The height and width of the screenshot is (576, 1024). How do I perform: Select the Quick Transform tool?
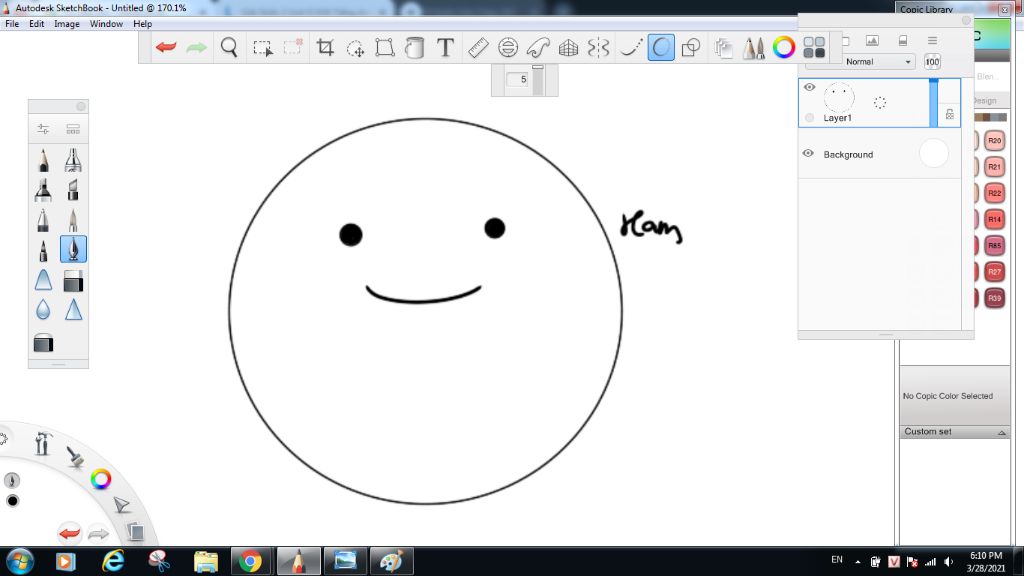355,48
